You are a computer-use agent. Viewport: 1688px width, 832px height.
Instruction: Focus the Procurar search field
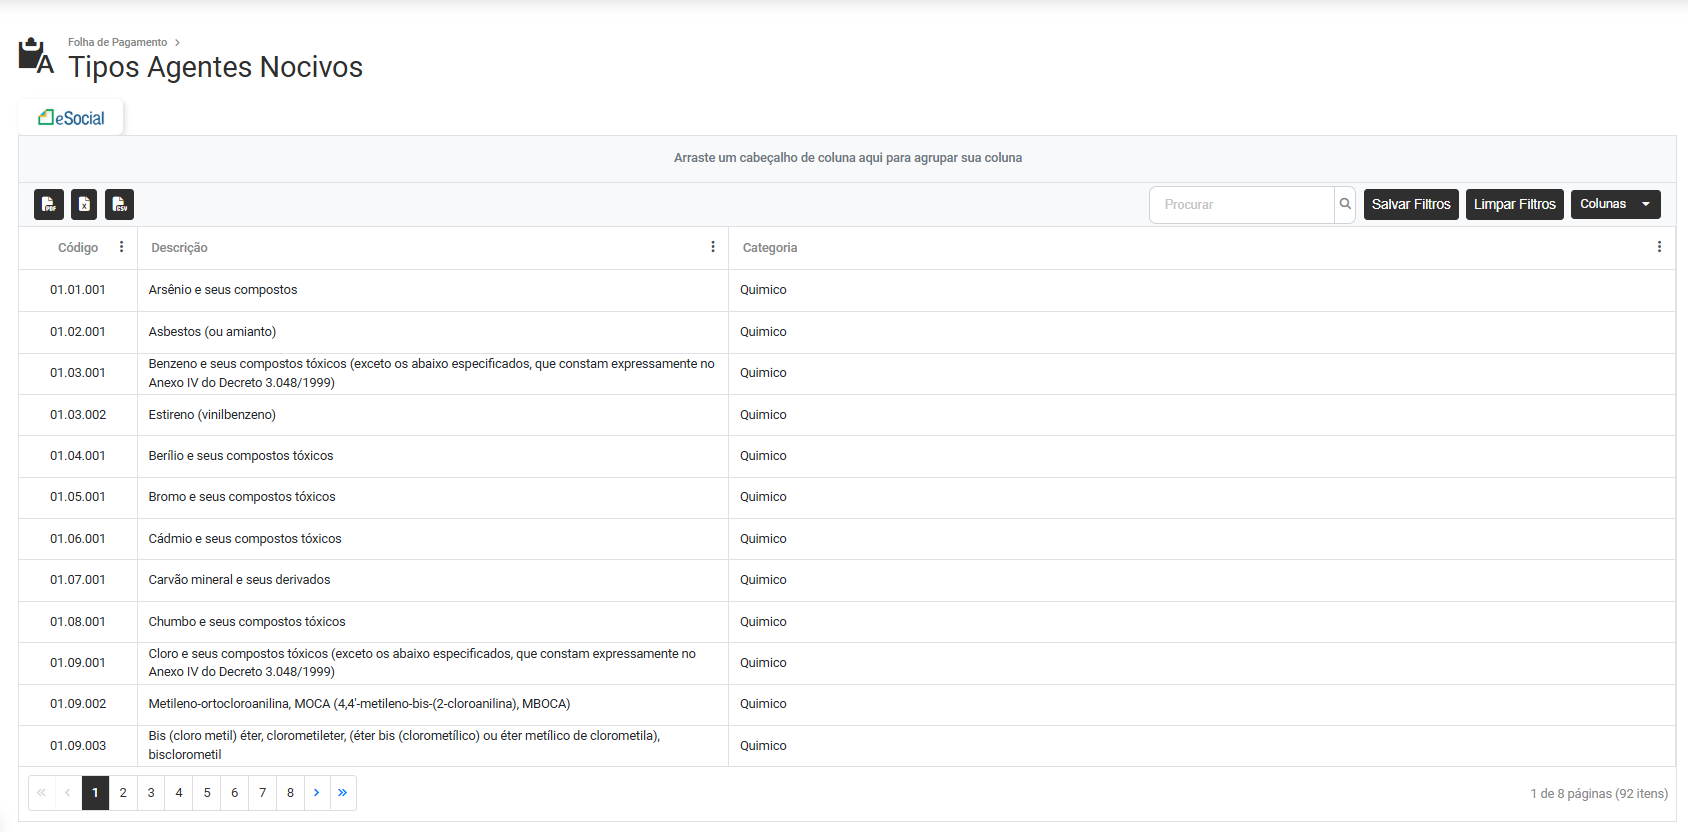[1241, 204]
